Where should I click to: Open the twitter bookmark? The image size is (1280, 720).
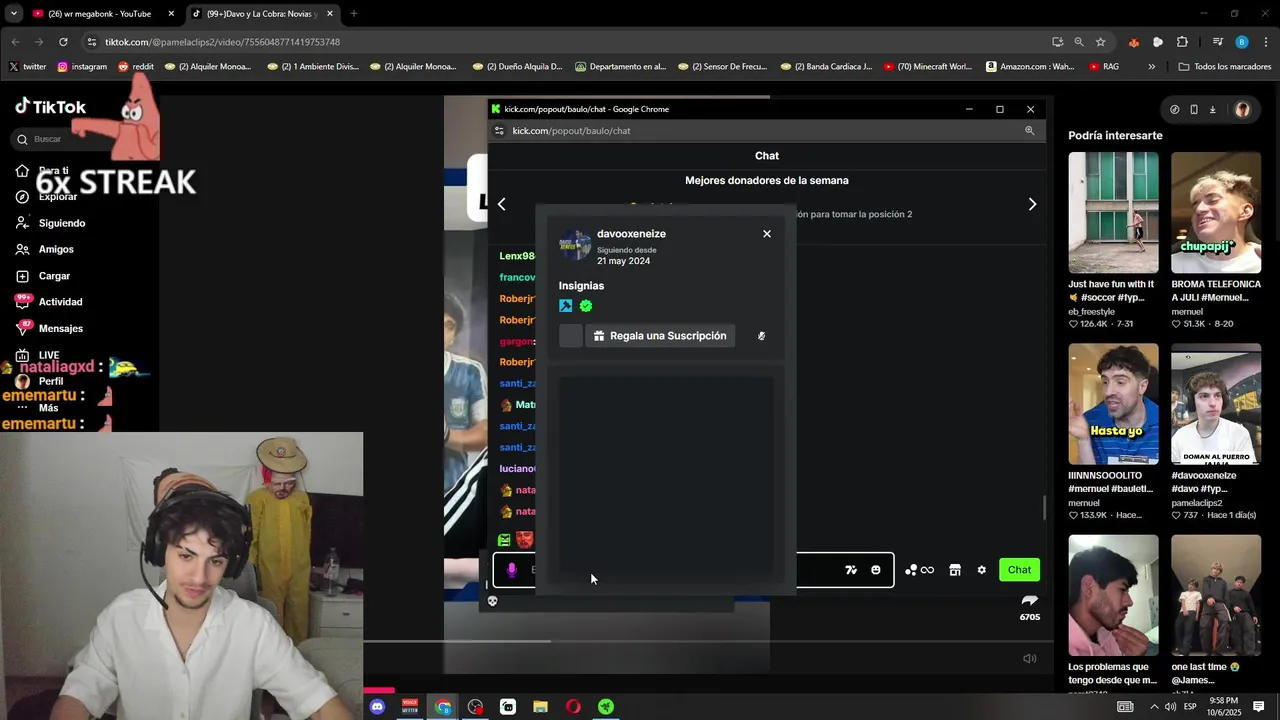[27, 67]
